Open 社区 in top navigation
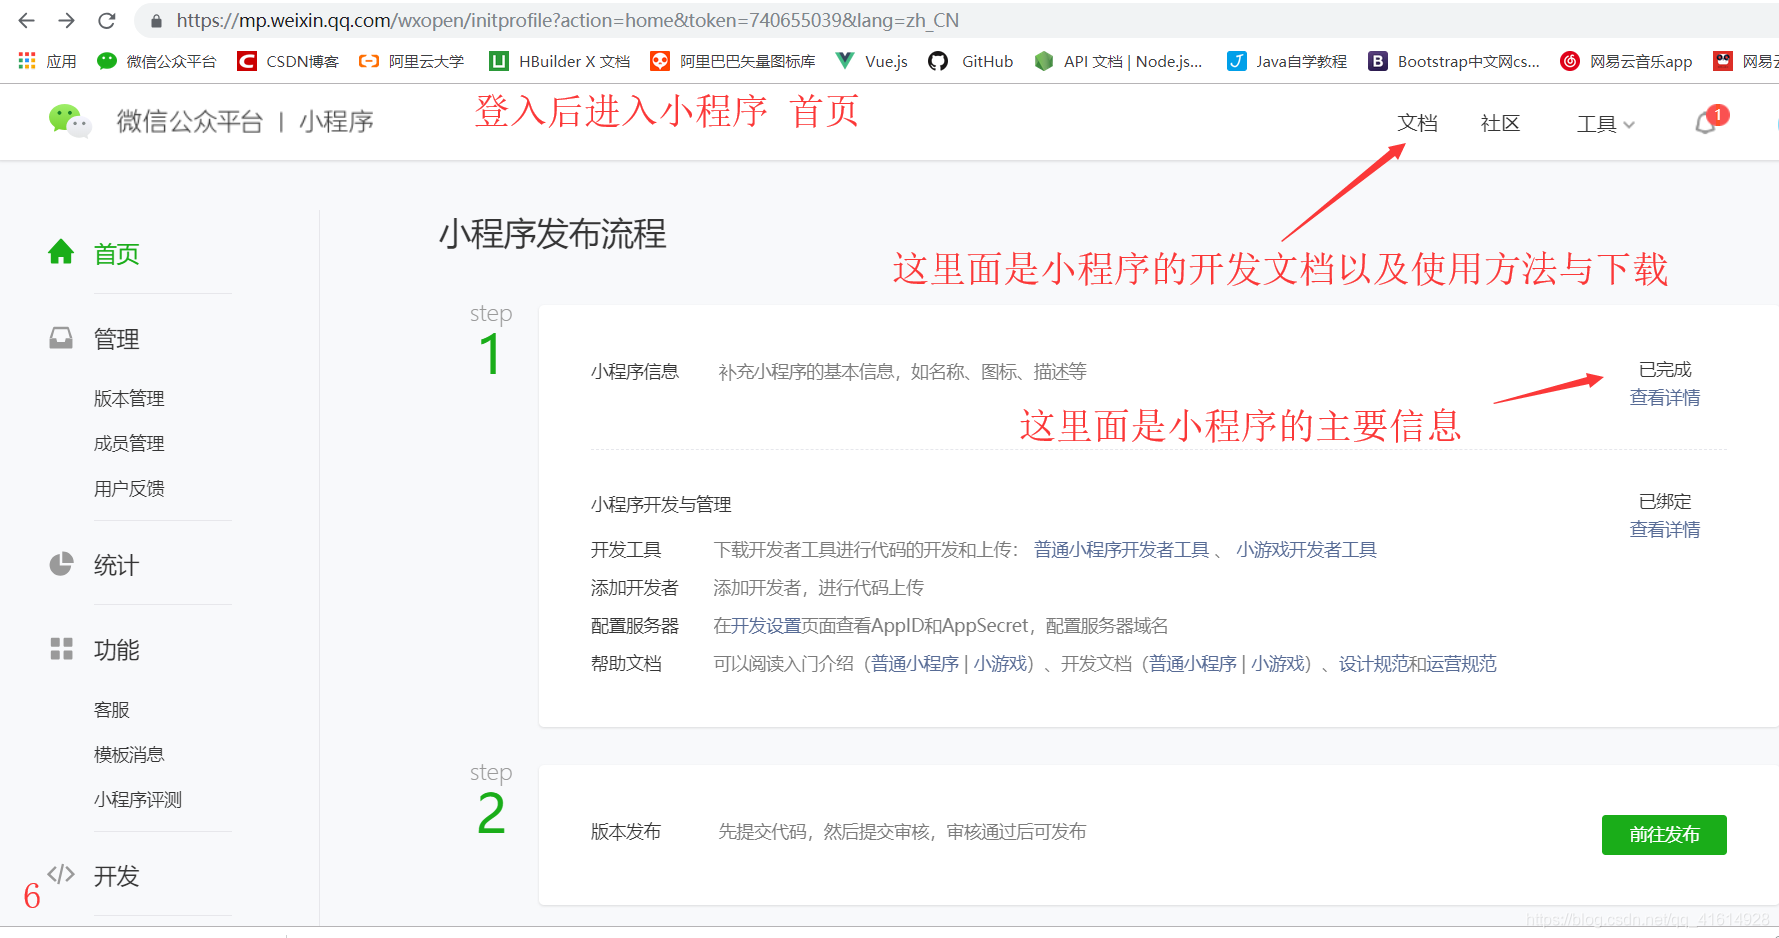The image size is (1779, 938). (1500, 123)
